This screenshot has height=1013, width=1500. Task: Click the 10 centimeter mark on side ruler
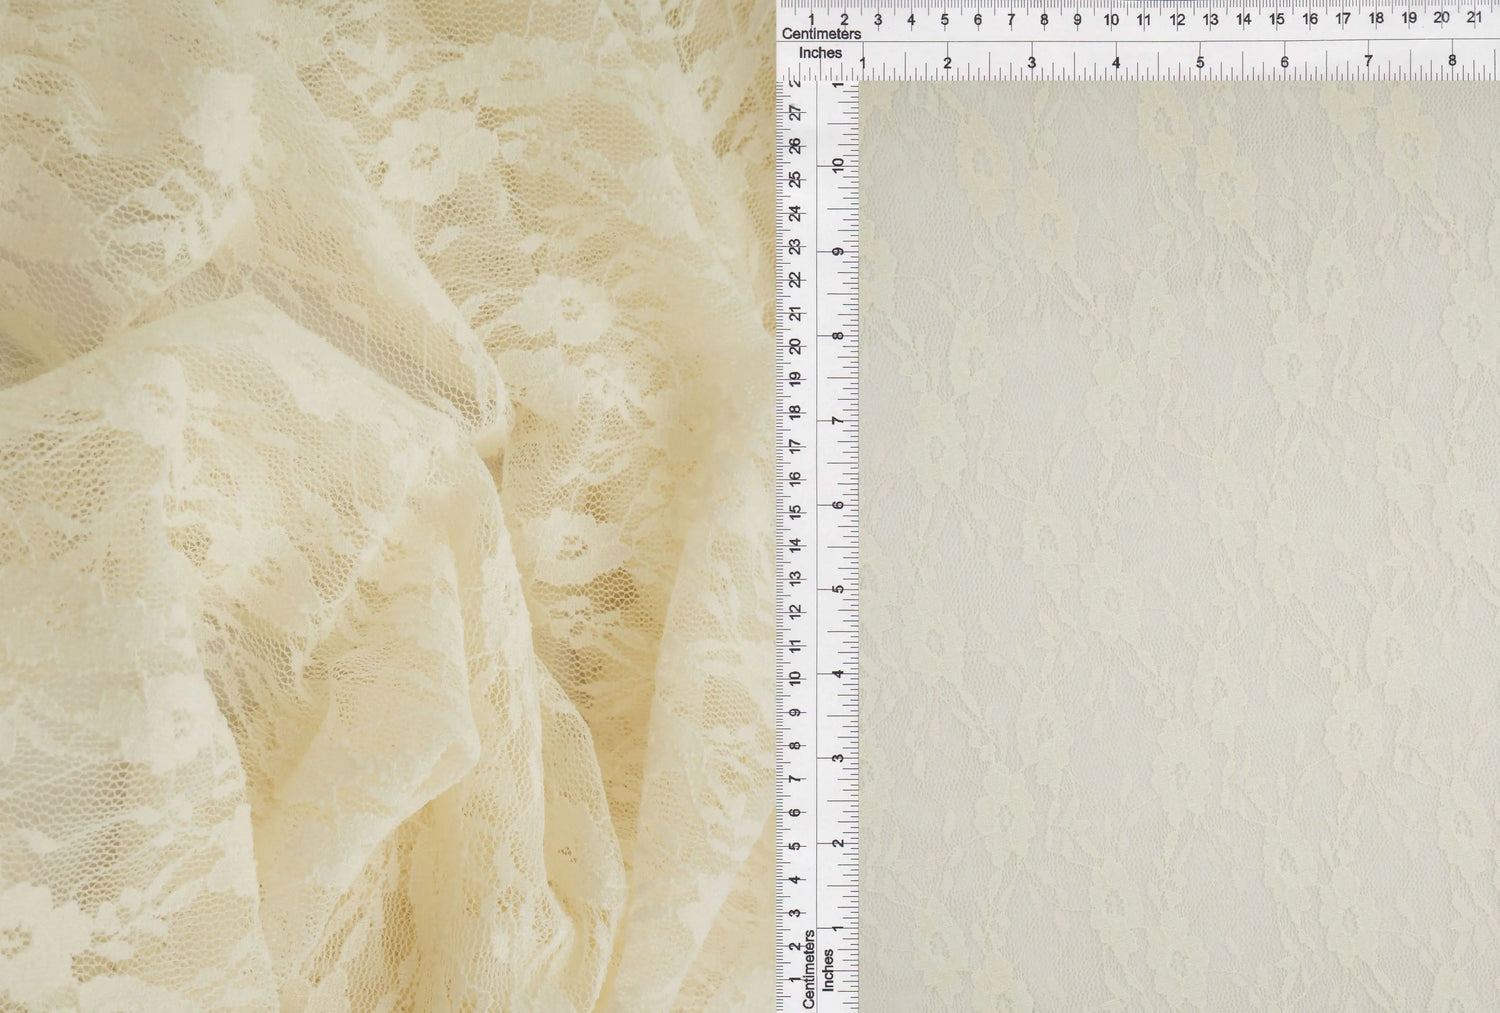click(795, 678)
